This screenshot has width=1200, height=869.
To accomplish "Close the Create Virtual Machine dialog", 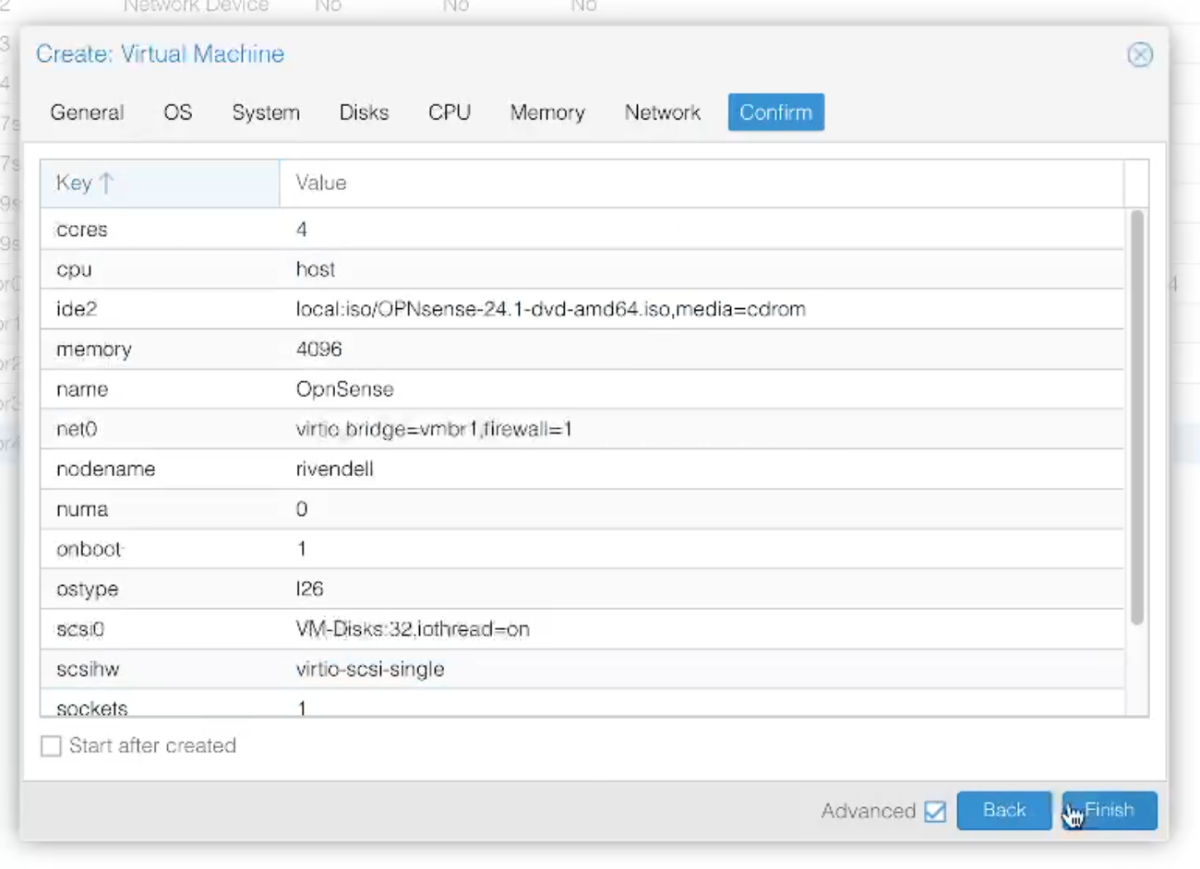I will click(1139, 55).
